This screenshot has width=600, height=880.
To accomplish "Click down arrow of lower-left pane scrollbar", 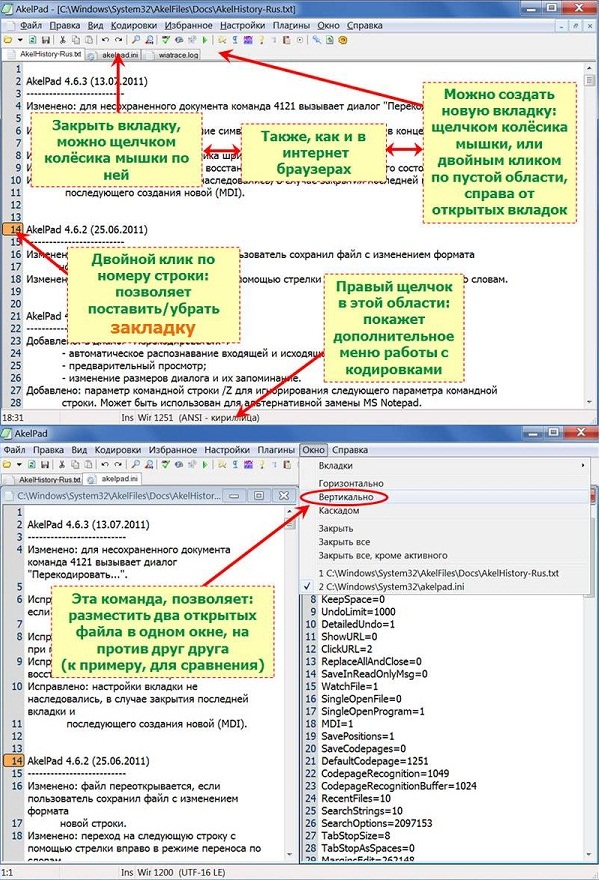I will pos(290,854).
